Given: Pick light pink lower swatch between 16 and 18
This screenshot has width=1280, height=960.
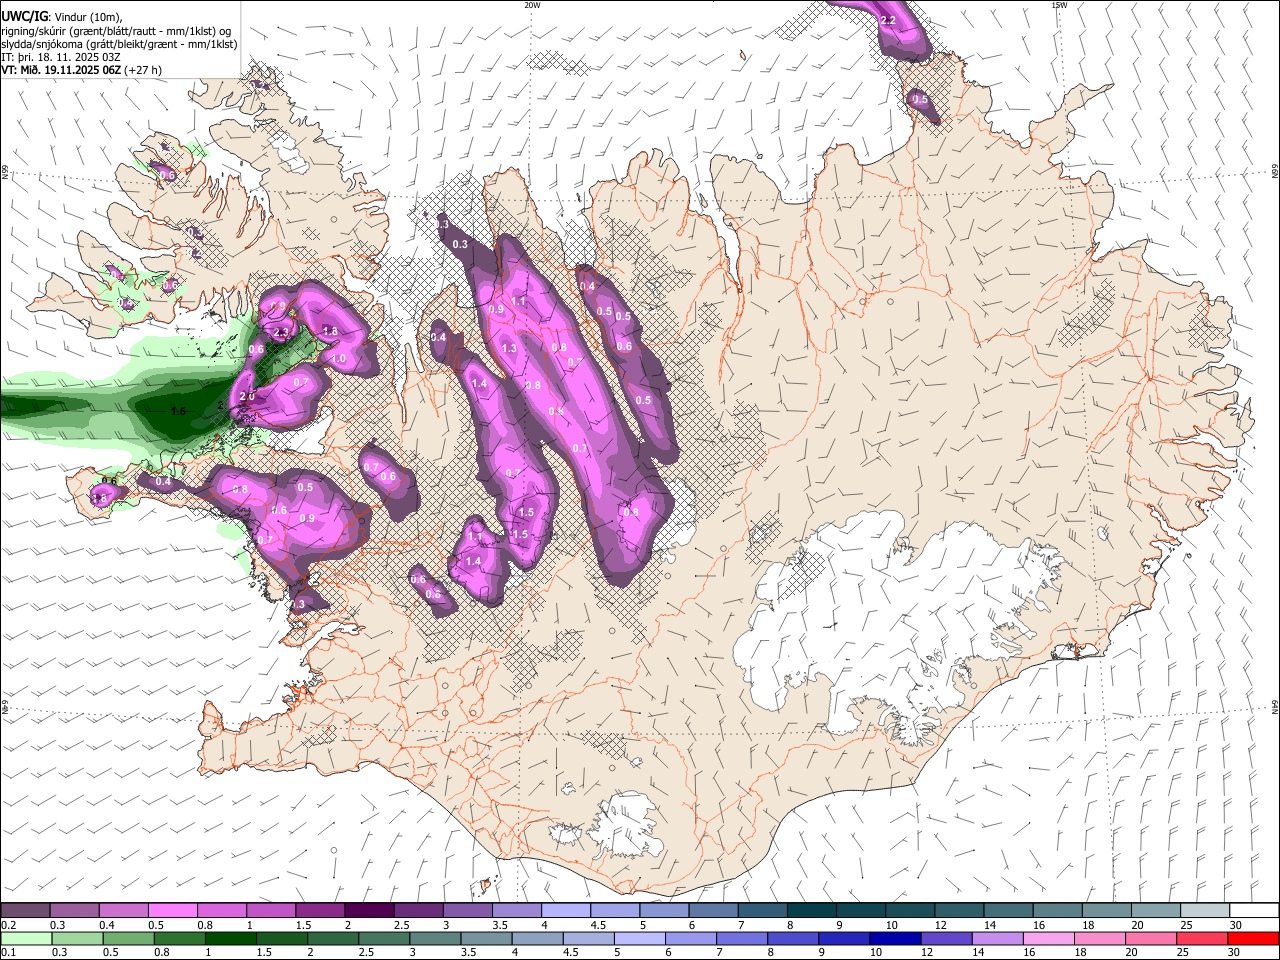Looking at the screenshot, I should click(1050, 939).
